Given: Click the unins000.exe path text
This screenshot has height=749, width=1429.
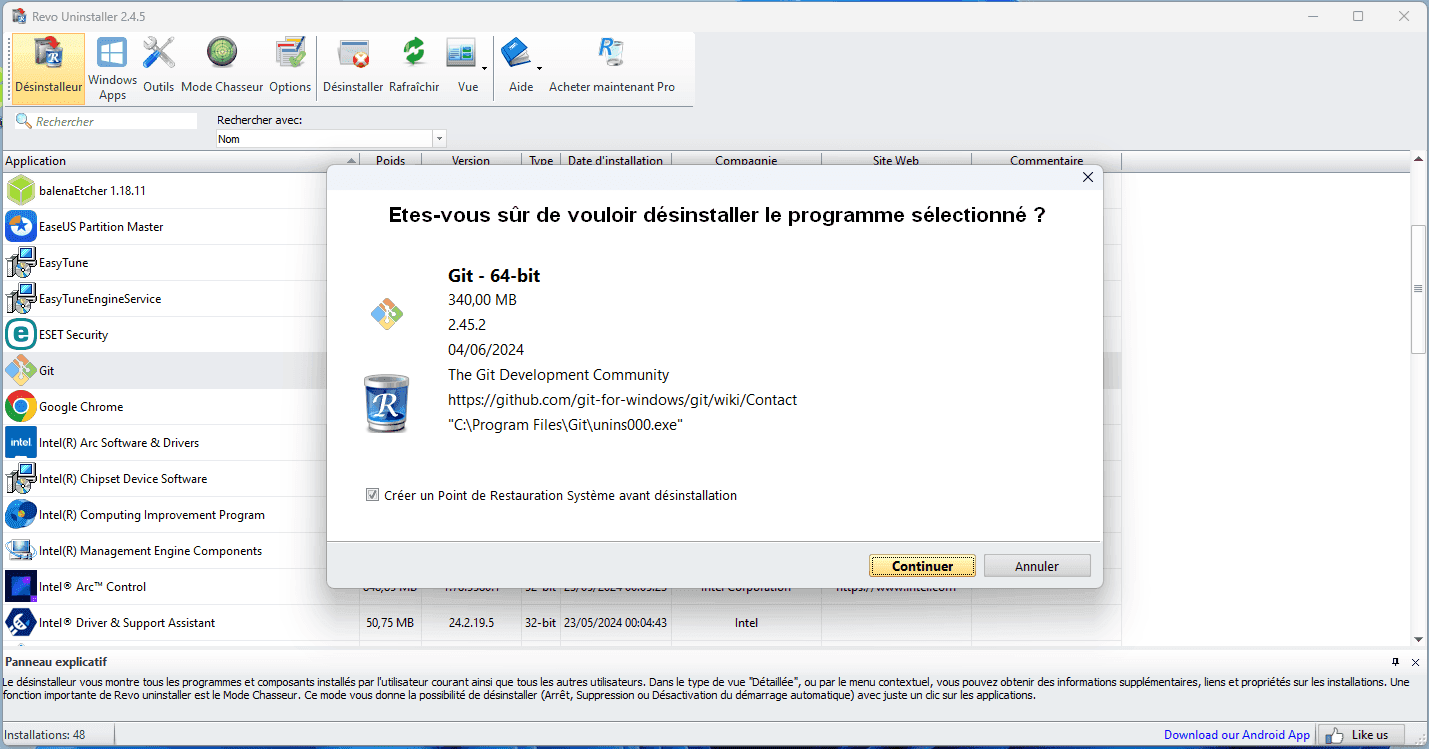Looking at the screenshot, I should pyautogui.click(x=565, y=425).
